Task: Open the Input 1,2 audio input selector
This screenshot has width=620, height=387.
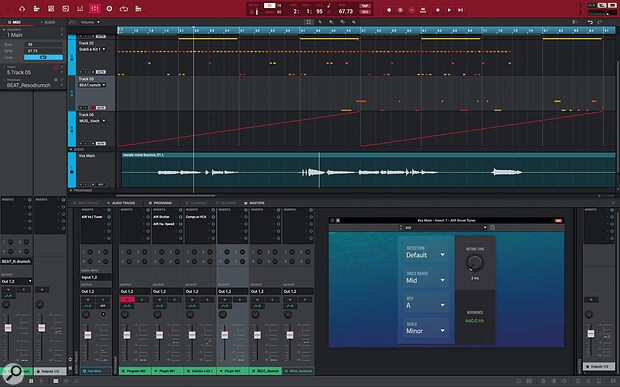Action: click(x=96, y=277)
